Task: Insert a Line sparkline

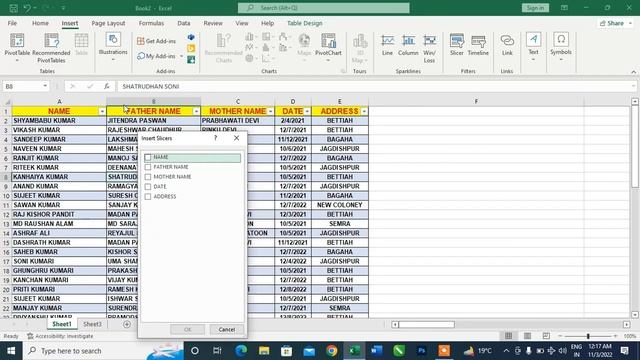Action: point(387,46)
